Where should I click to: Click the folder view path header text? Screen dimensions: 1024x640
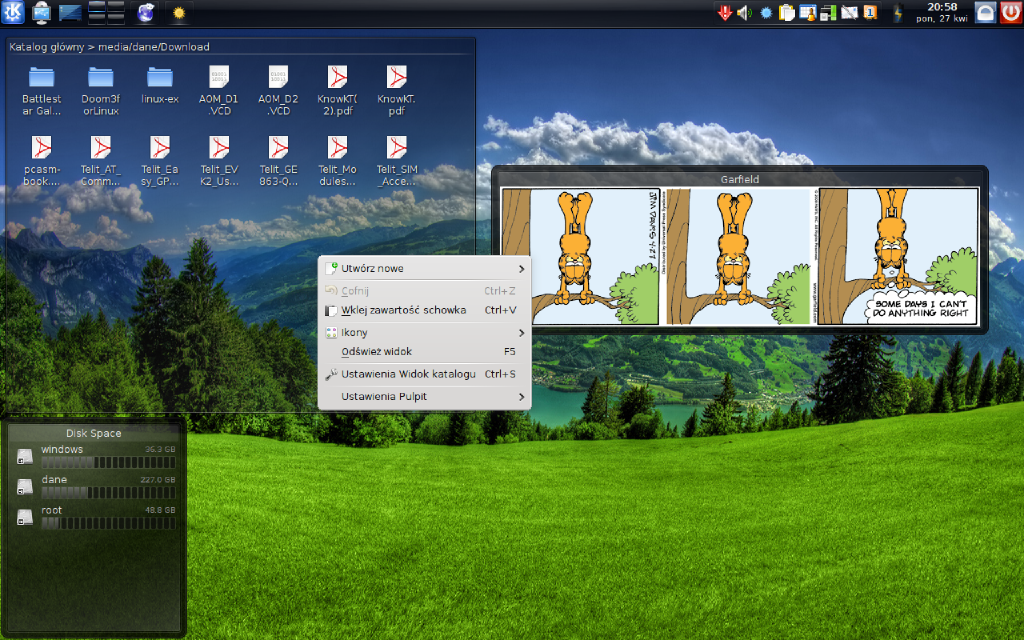tap(109, 47)
